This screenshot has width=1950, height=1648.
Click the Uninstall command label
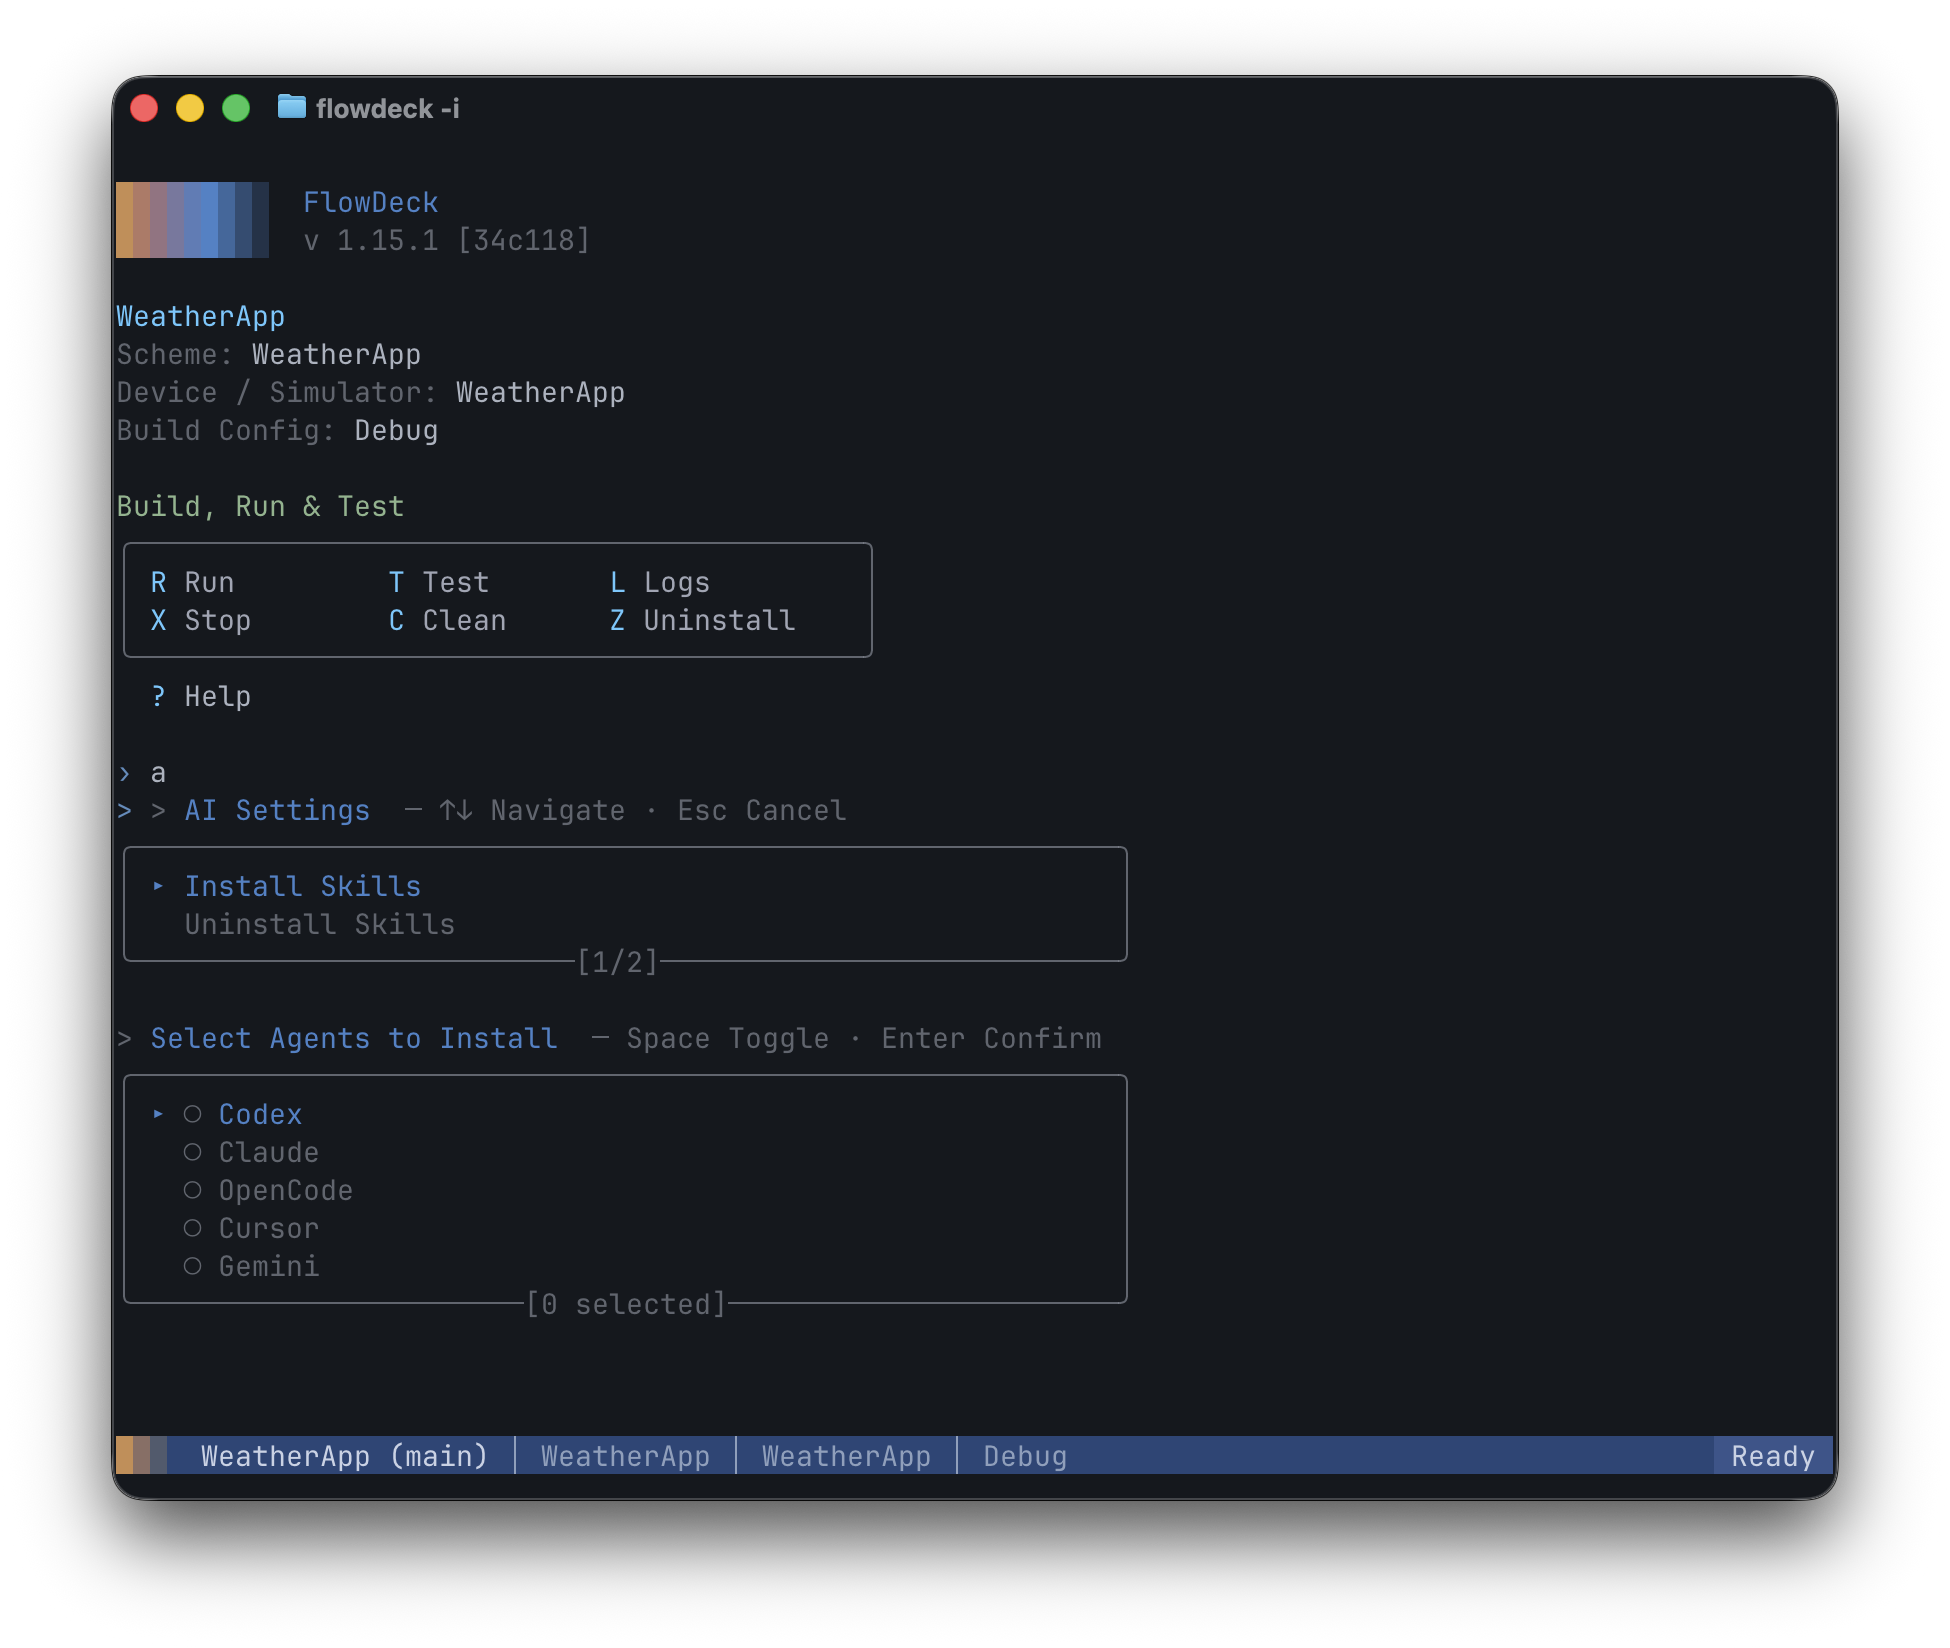tap(719, 621)
